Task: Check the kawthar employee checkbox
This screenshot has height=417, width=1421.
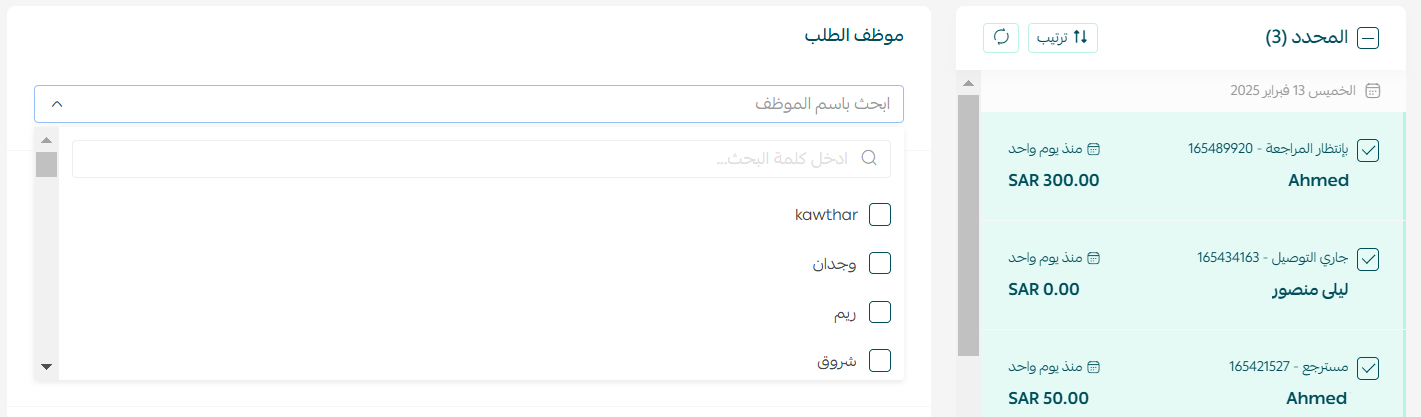Action: coord(880,215)
